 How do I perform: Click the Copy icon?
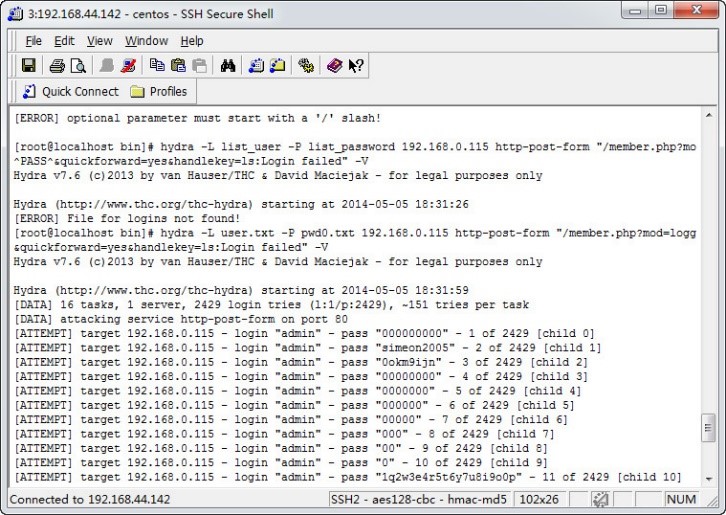tap(157, 65)
